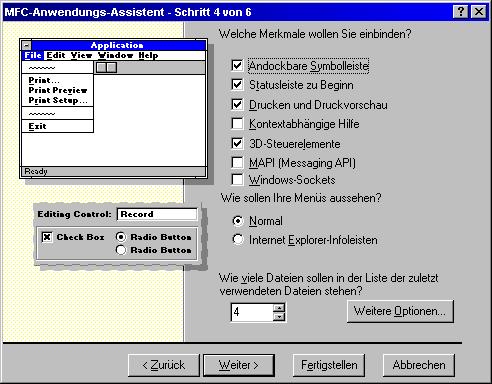This screenshot has height=384, width=492.
Task: Click Print Preview in preview menu
Action: (58, 90)
